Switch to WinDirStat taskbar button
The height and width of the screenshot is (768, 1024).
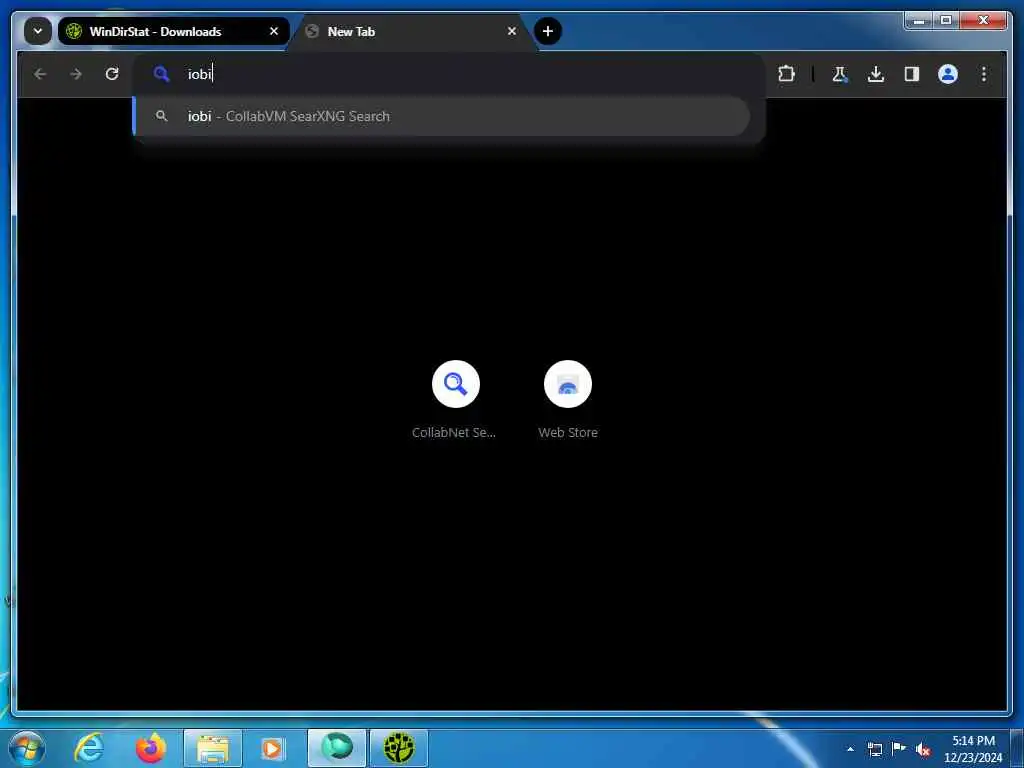point(399,748)
